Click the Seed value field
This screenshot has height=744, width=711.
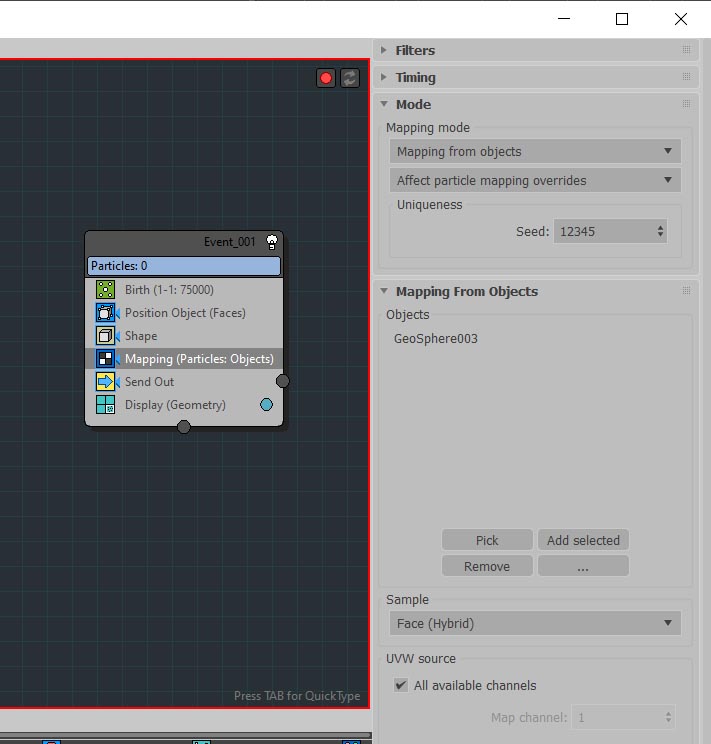coord(605,232)
